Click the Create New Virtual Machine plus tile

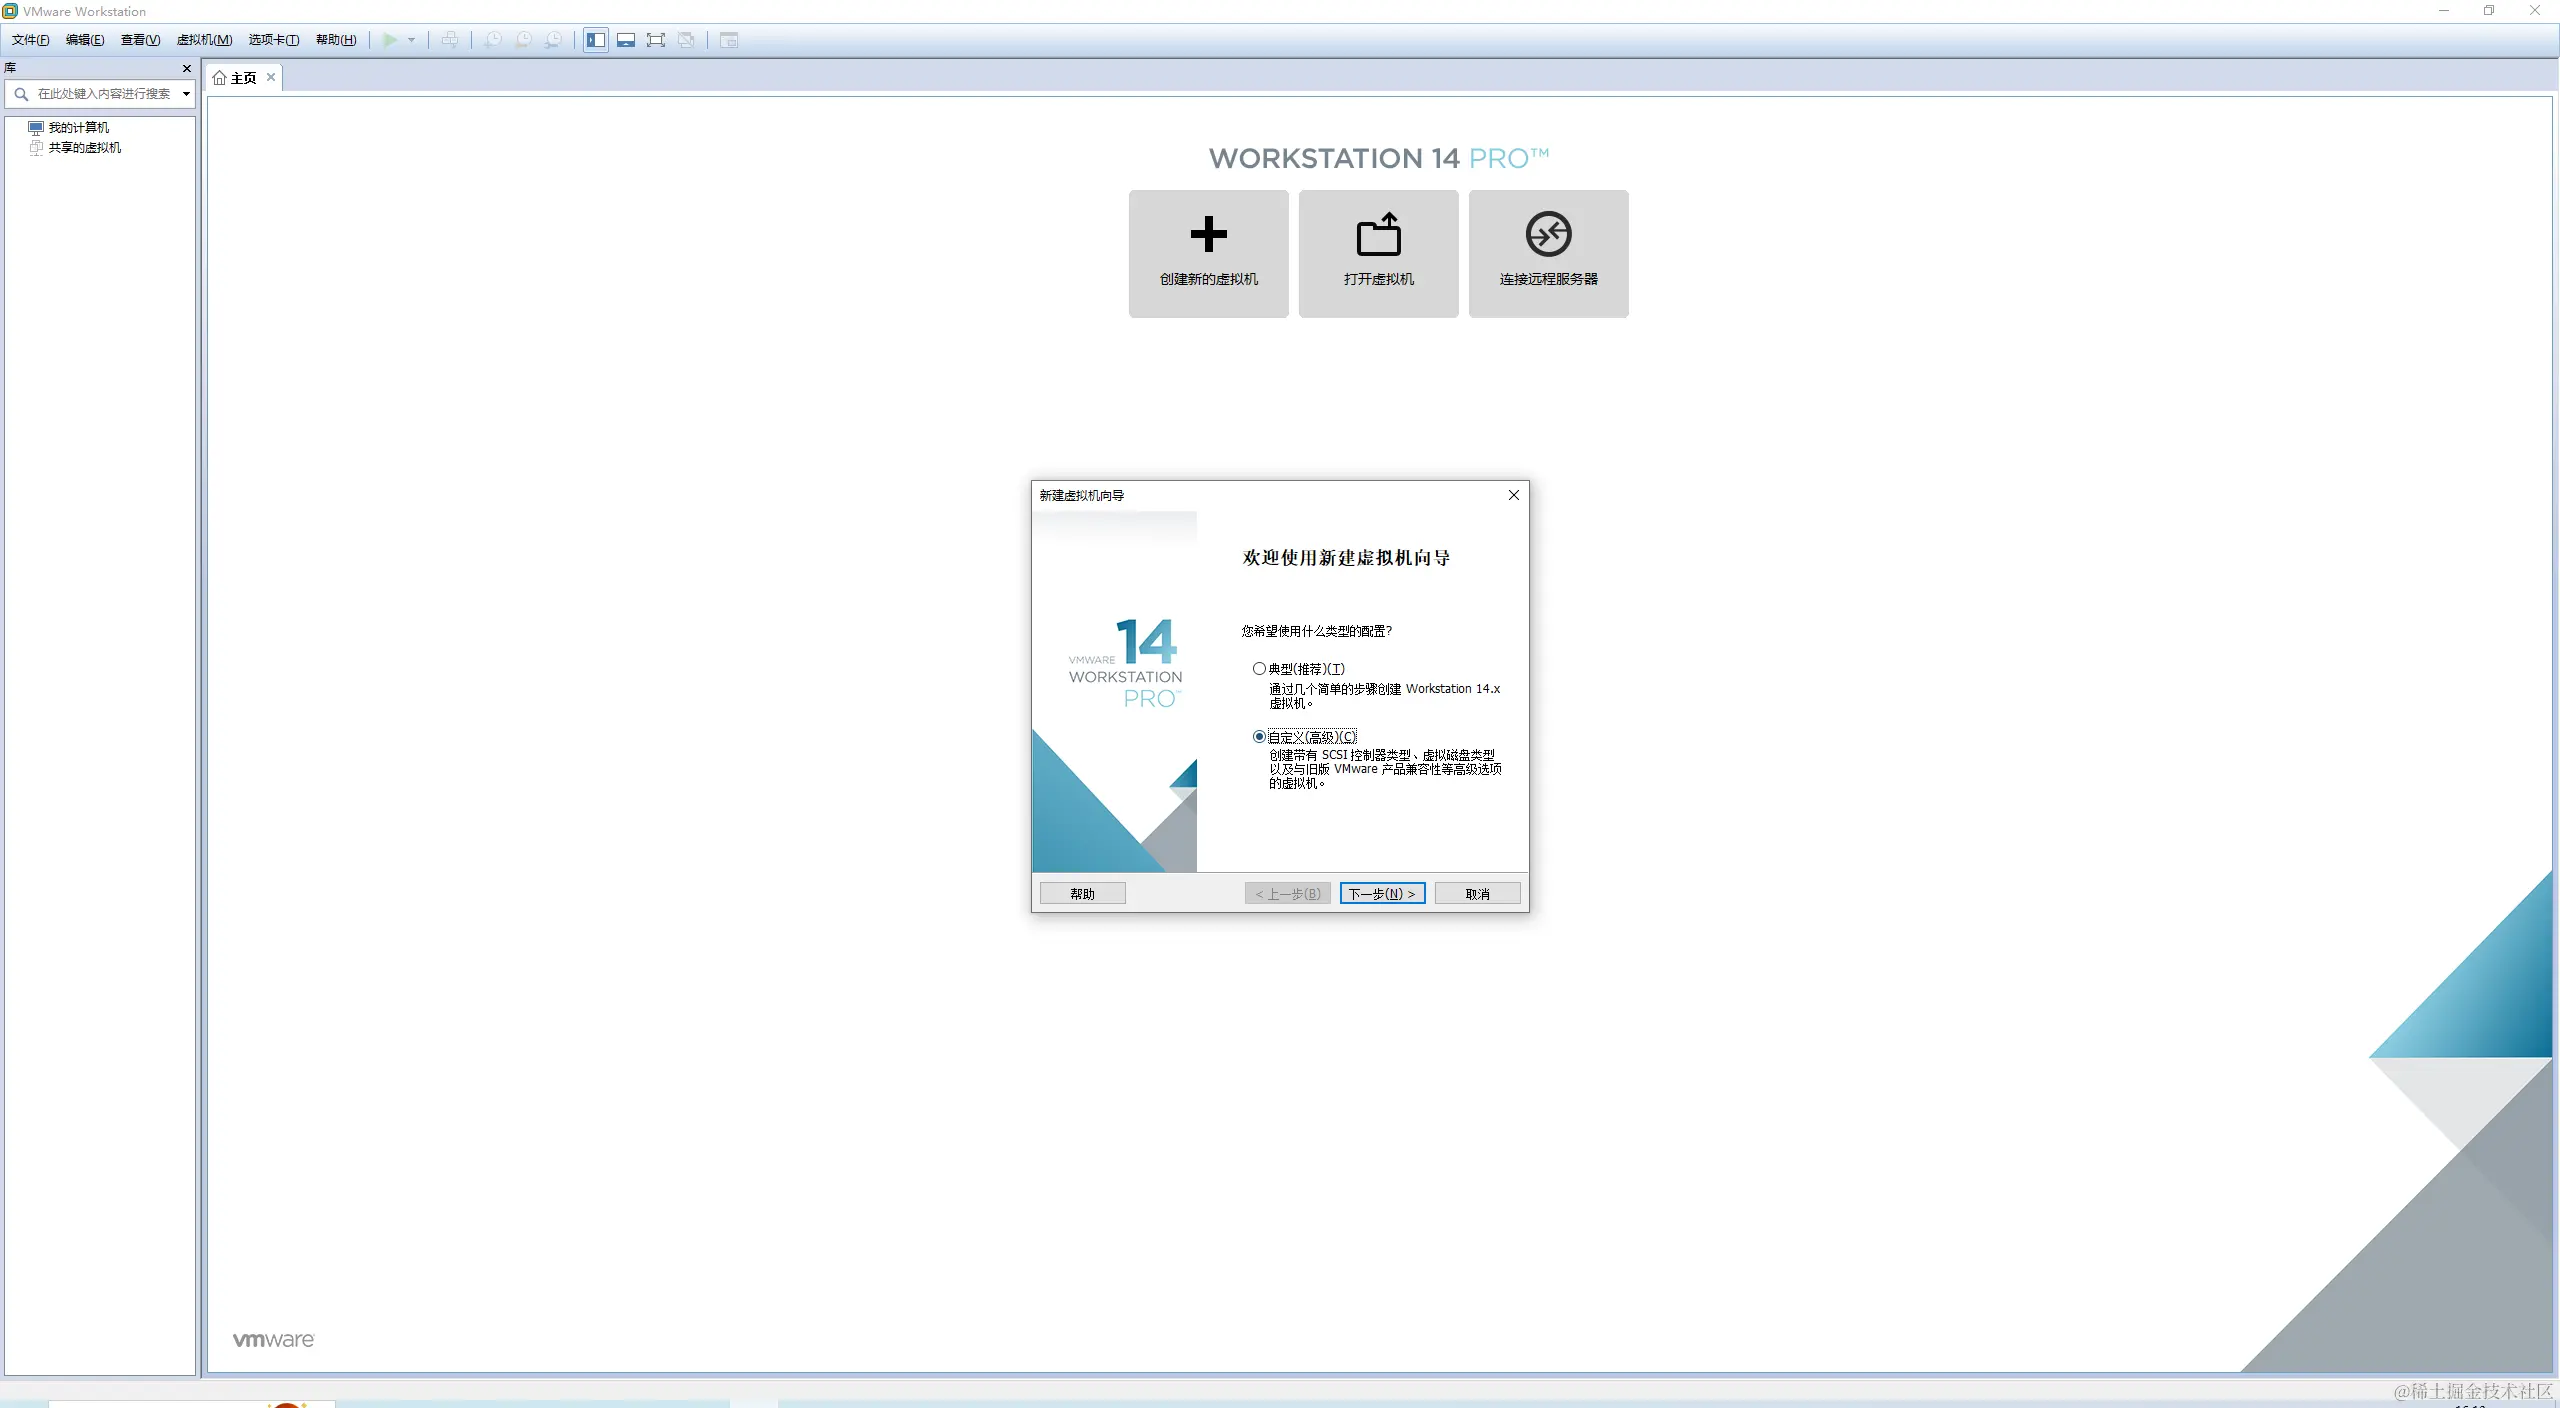pos(1208,253)
